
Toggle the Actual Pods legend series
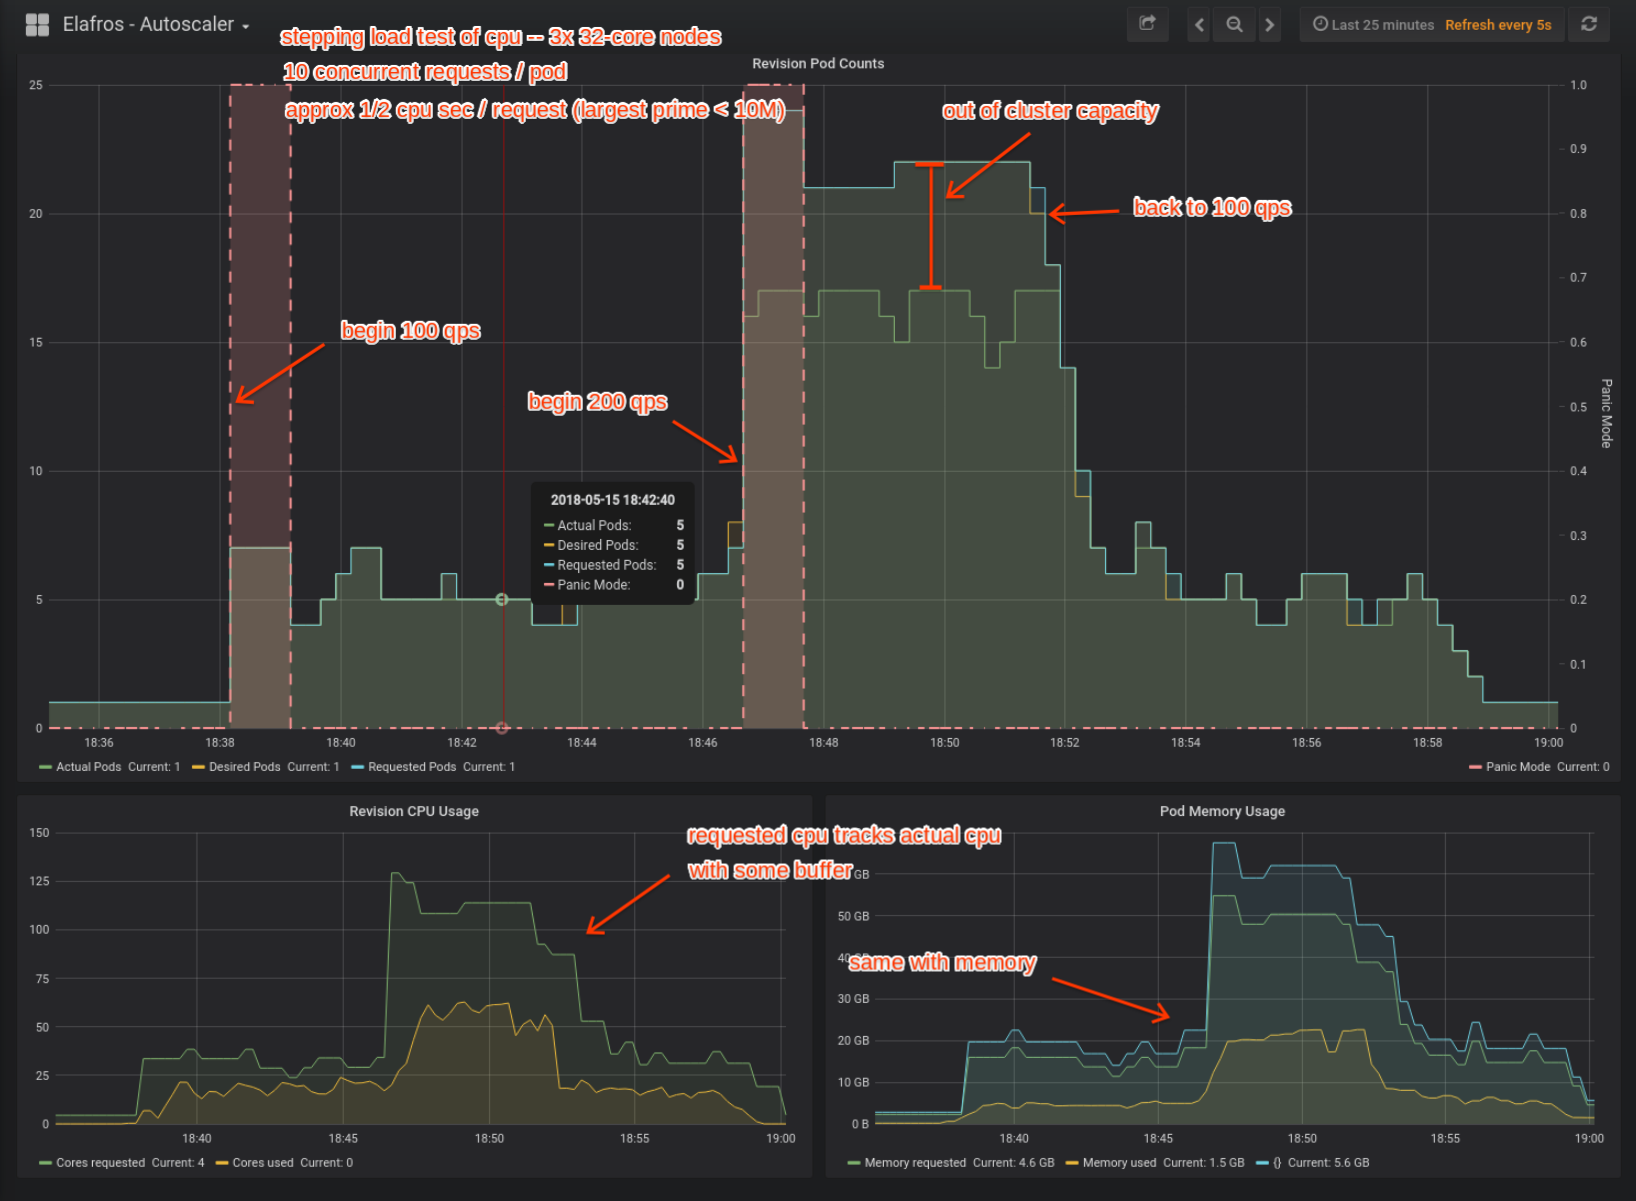[x=88, y=767]
